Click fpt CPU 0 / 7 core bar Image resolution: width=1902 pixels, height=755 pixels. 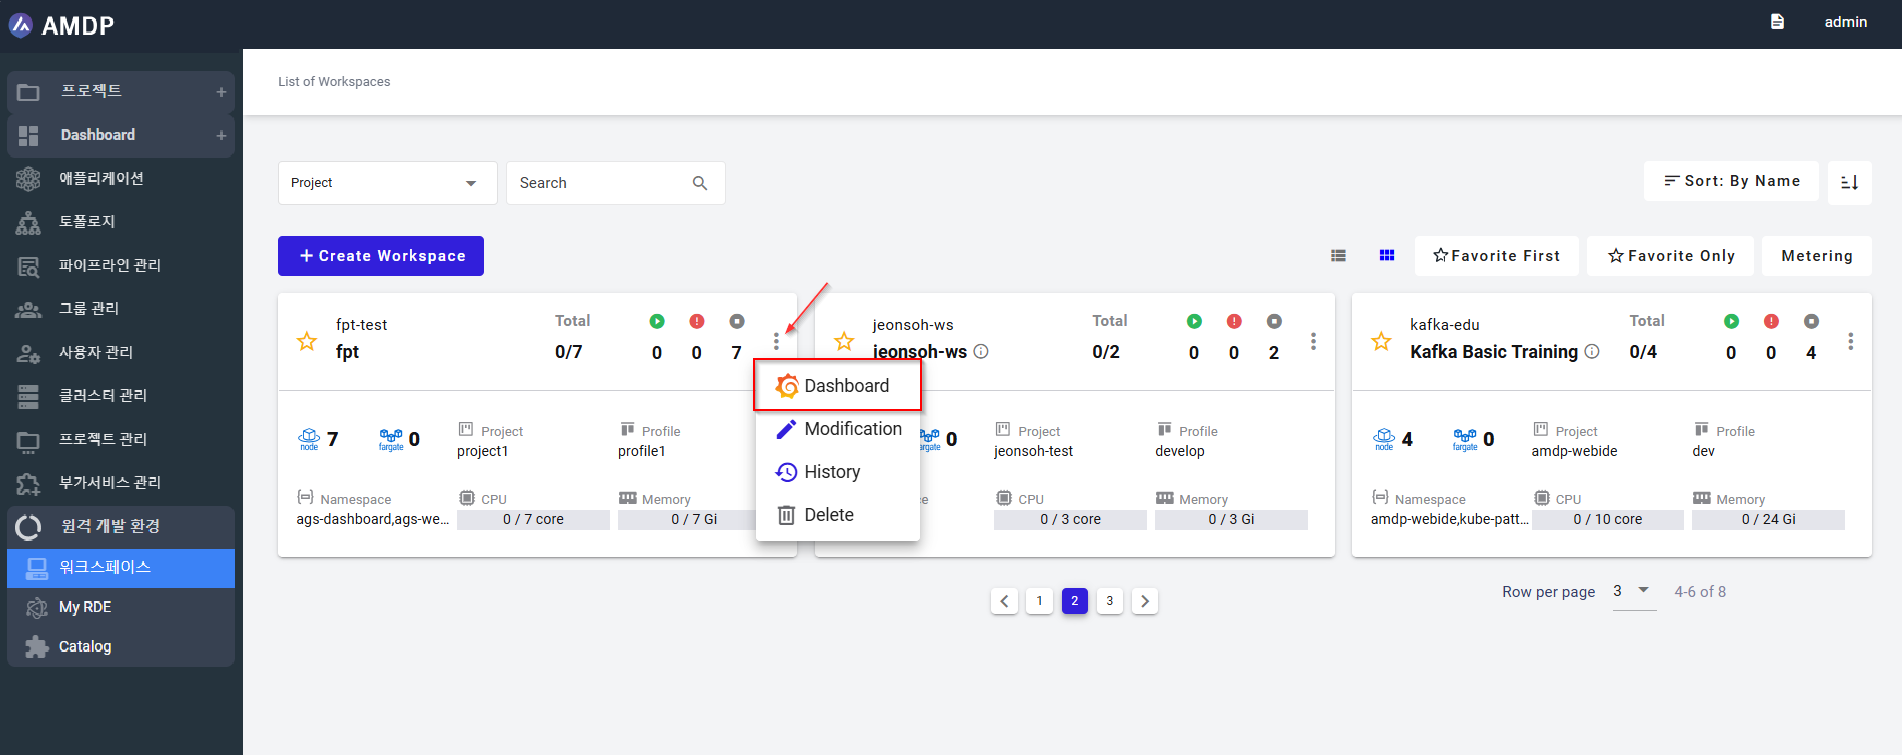(x=533, y=520)
